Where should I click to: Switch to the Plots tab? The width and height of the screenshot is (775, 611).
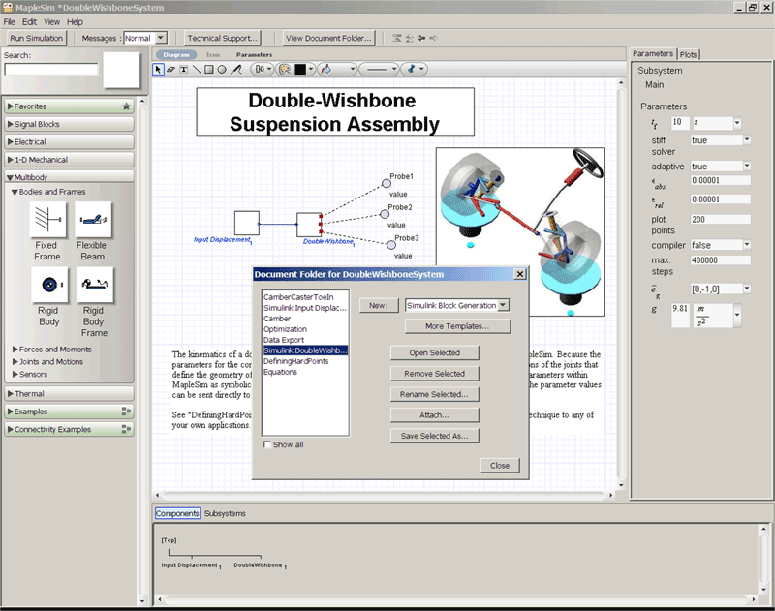point(690,53)
